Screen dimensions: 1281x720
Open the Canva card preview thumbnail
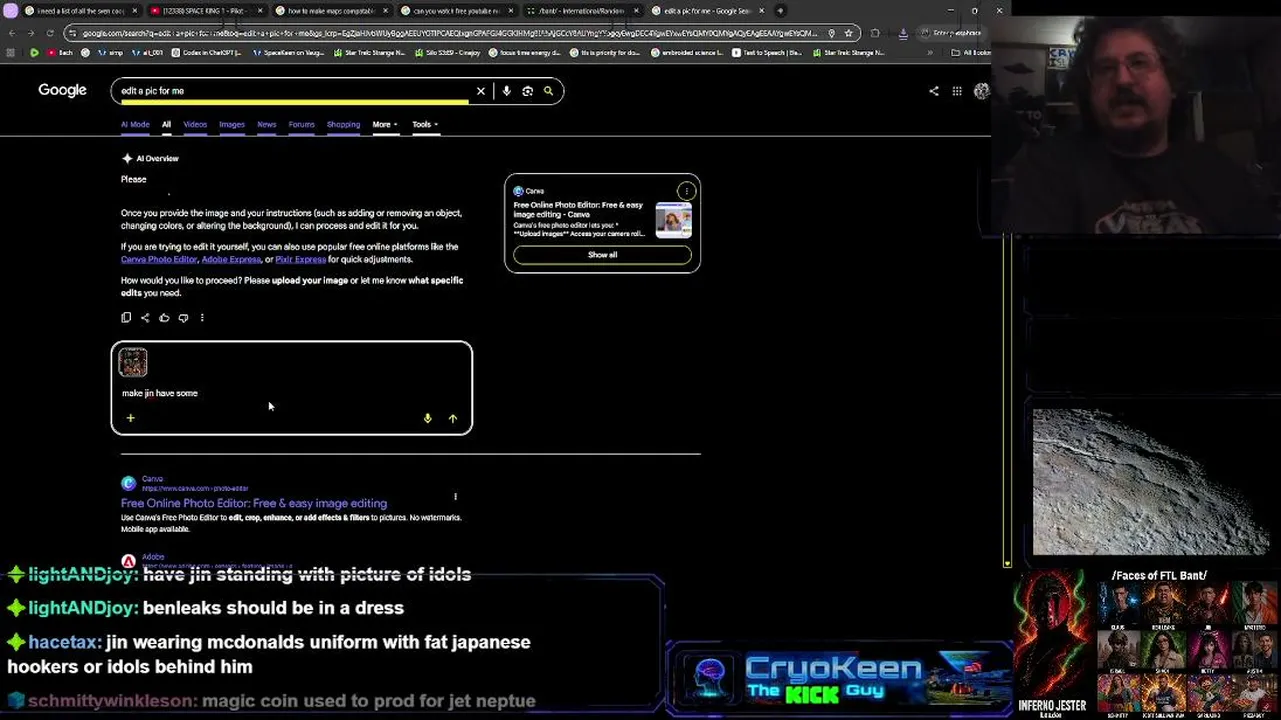click(673, 220)
